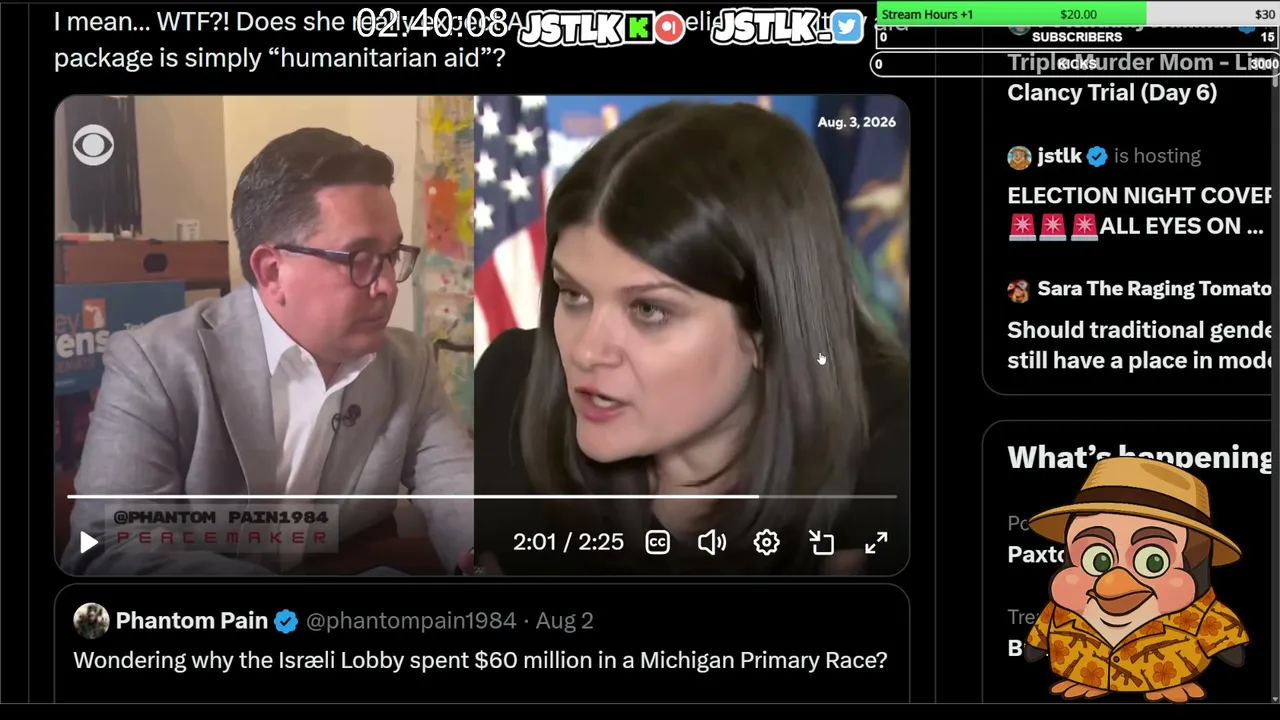The height and width of the screenshot is (720, 1280).
Task: Open jstlk host name in sidebar
Action: click(x=1059, y=156)
